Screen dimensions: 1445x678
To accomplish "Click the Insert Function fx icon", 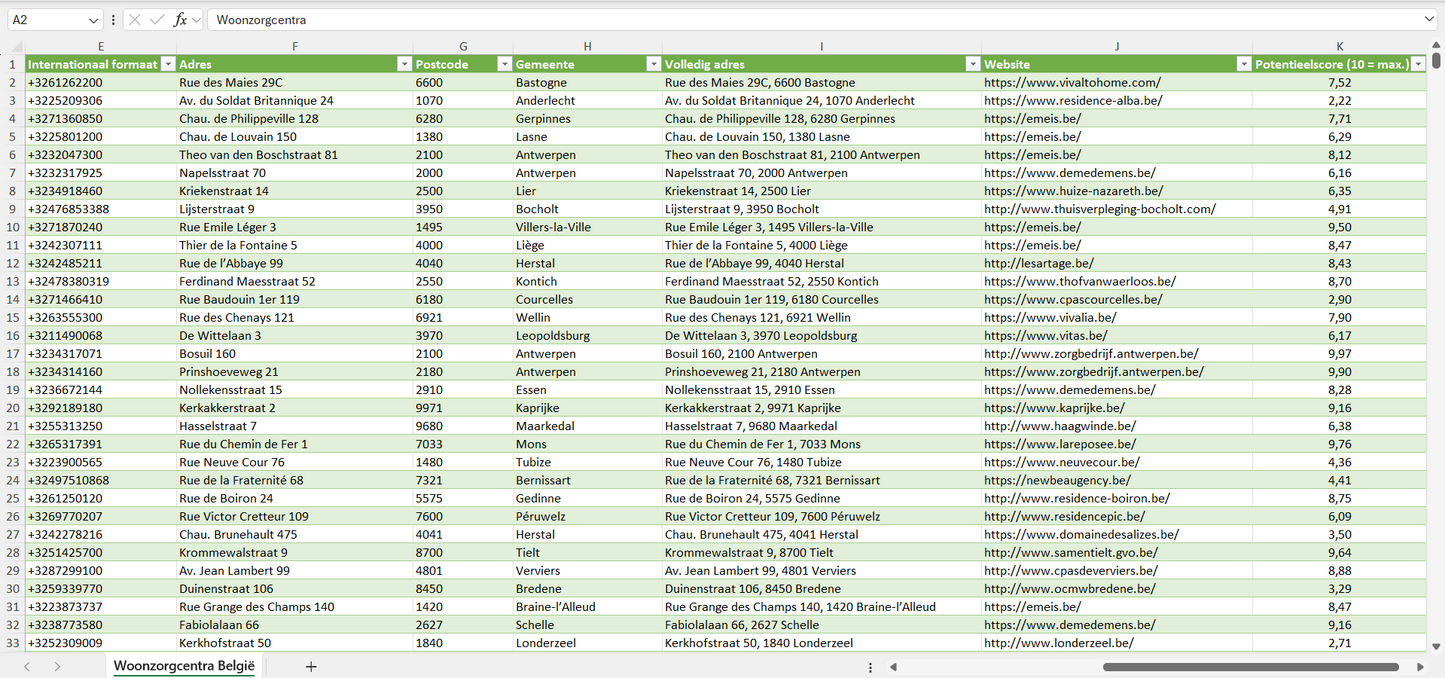I will click(x=180, y=20).
